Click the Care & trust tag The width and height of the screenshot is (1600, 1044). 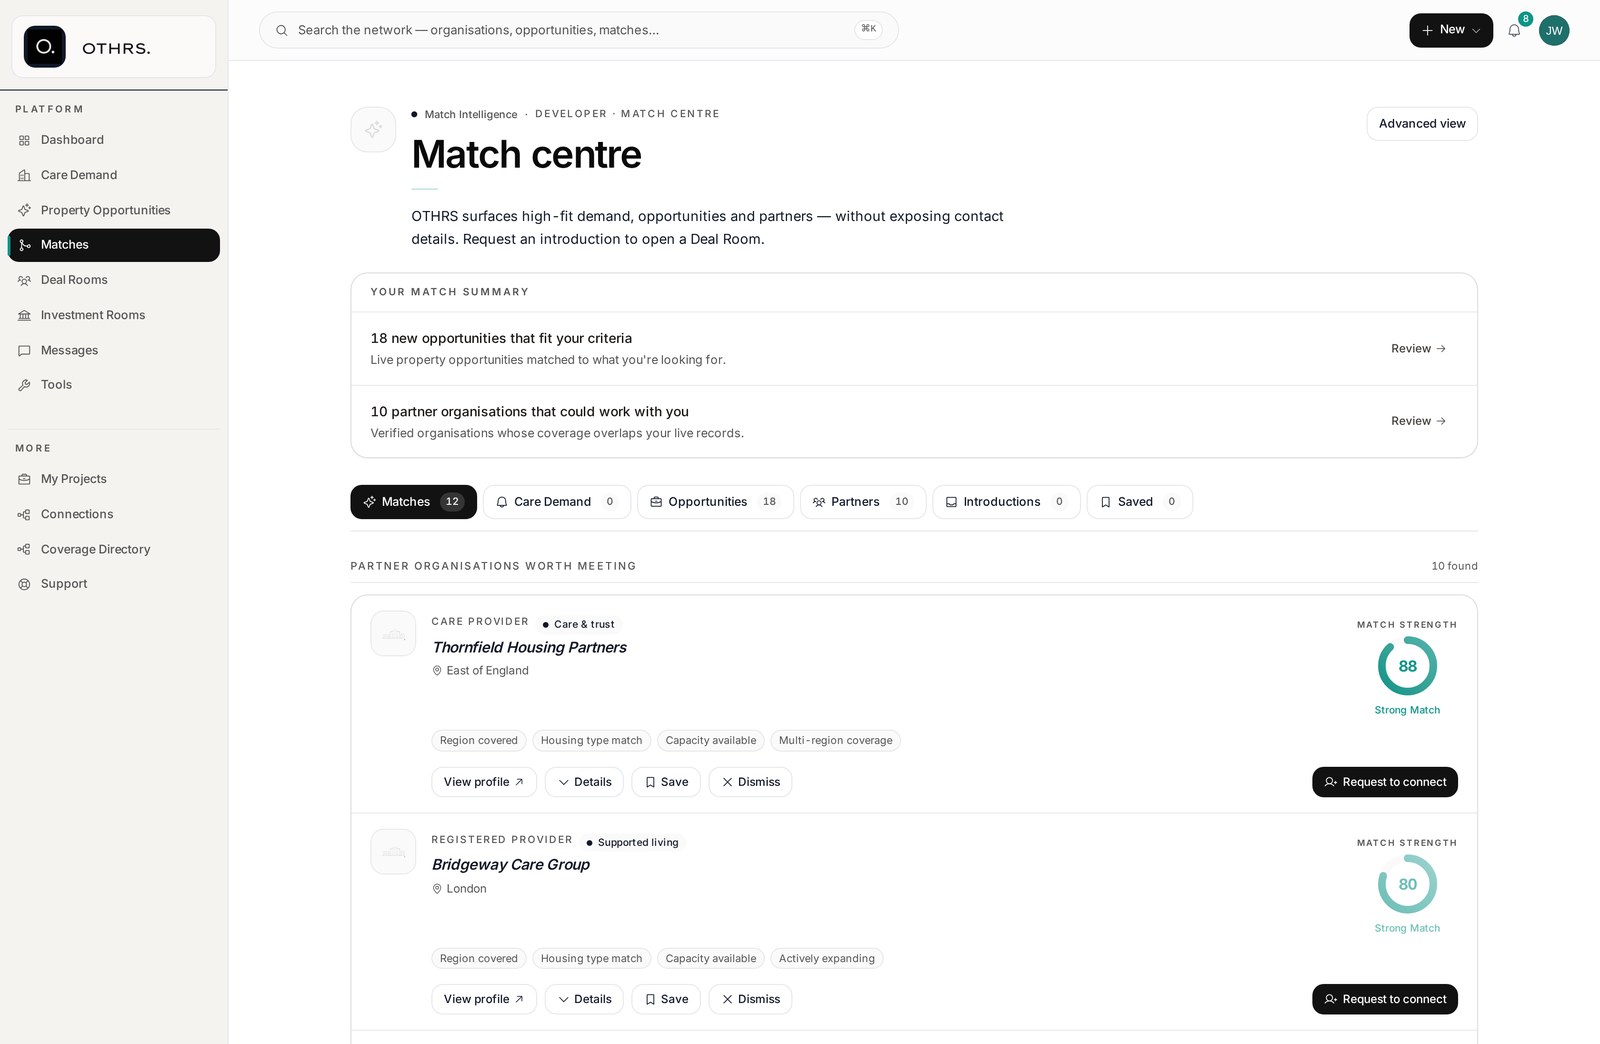coord(578,624)
